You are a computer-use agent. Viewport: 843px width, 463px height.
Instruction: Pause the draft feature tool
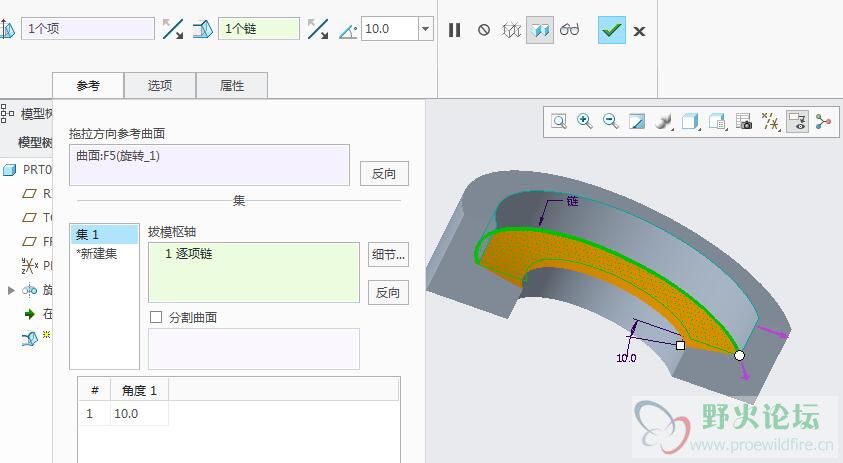click(x=454, y=30)
